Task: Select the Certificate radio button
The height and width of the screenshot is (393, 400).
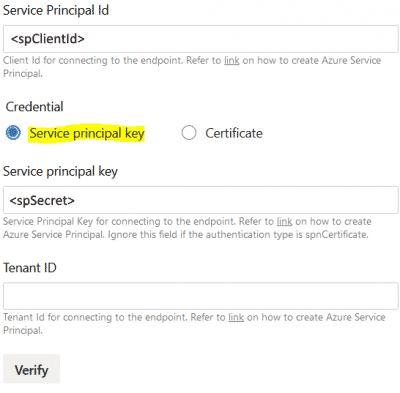Action: point(189,133)
